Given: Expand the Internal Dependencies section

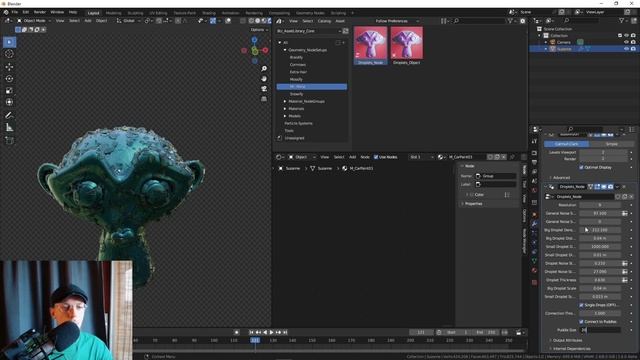Looking at the screenshot, I should [x=569, y=349].
